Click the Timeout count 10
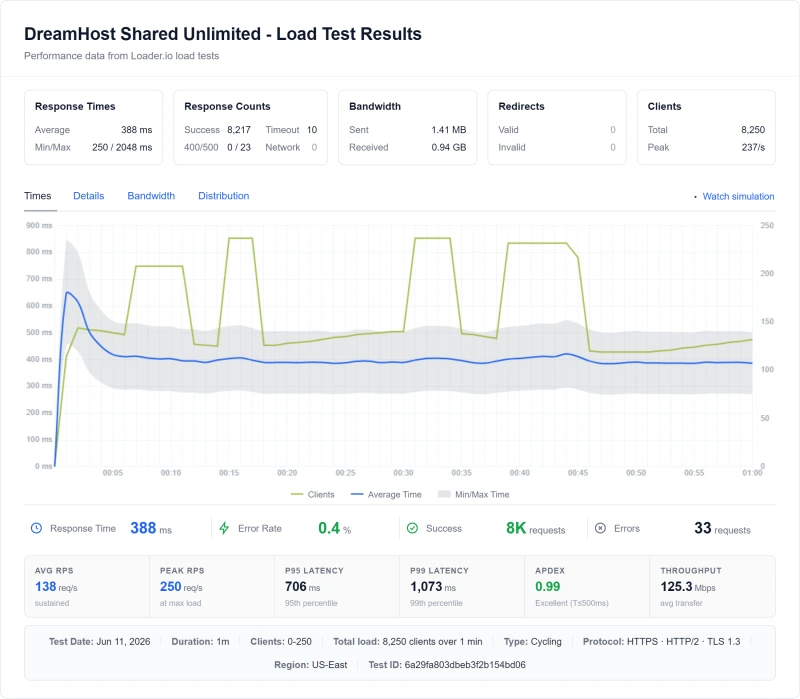The width and height of the screenshot is (800, 699). tap(312, 130)
